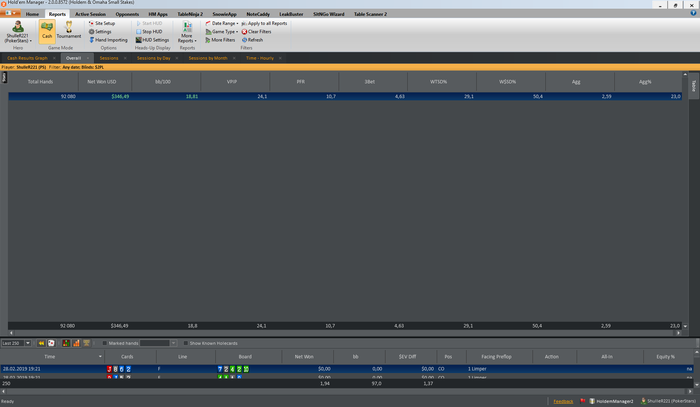Image resolution: width=700 pixels, height=407 pixels.
Task: Open the SnowieApp tab
Action: pos(225,14)
